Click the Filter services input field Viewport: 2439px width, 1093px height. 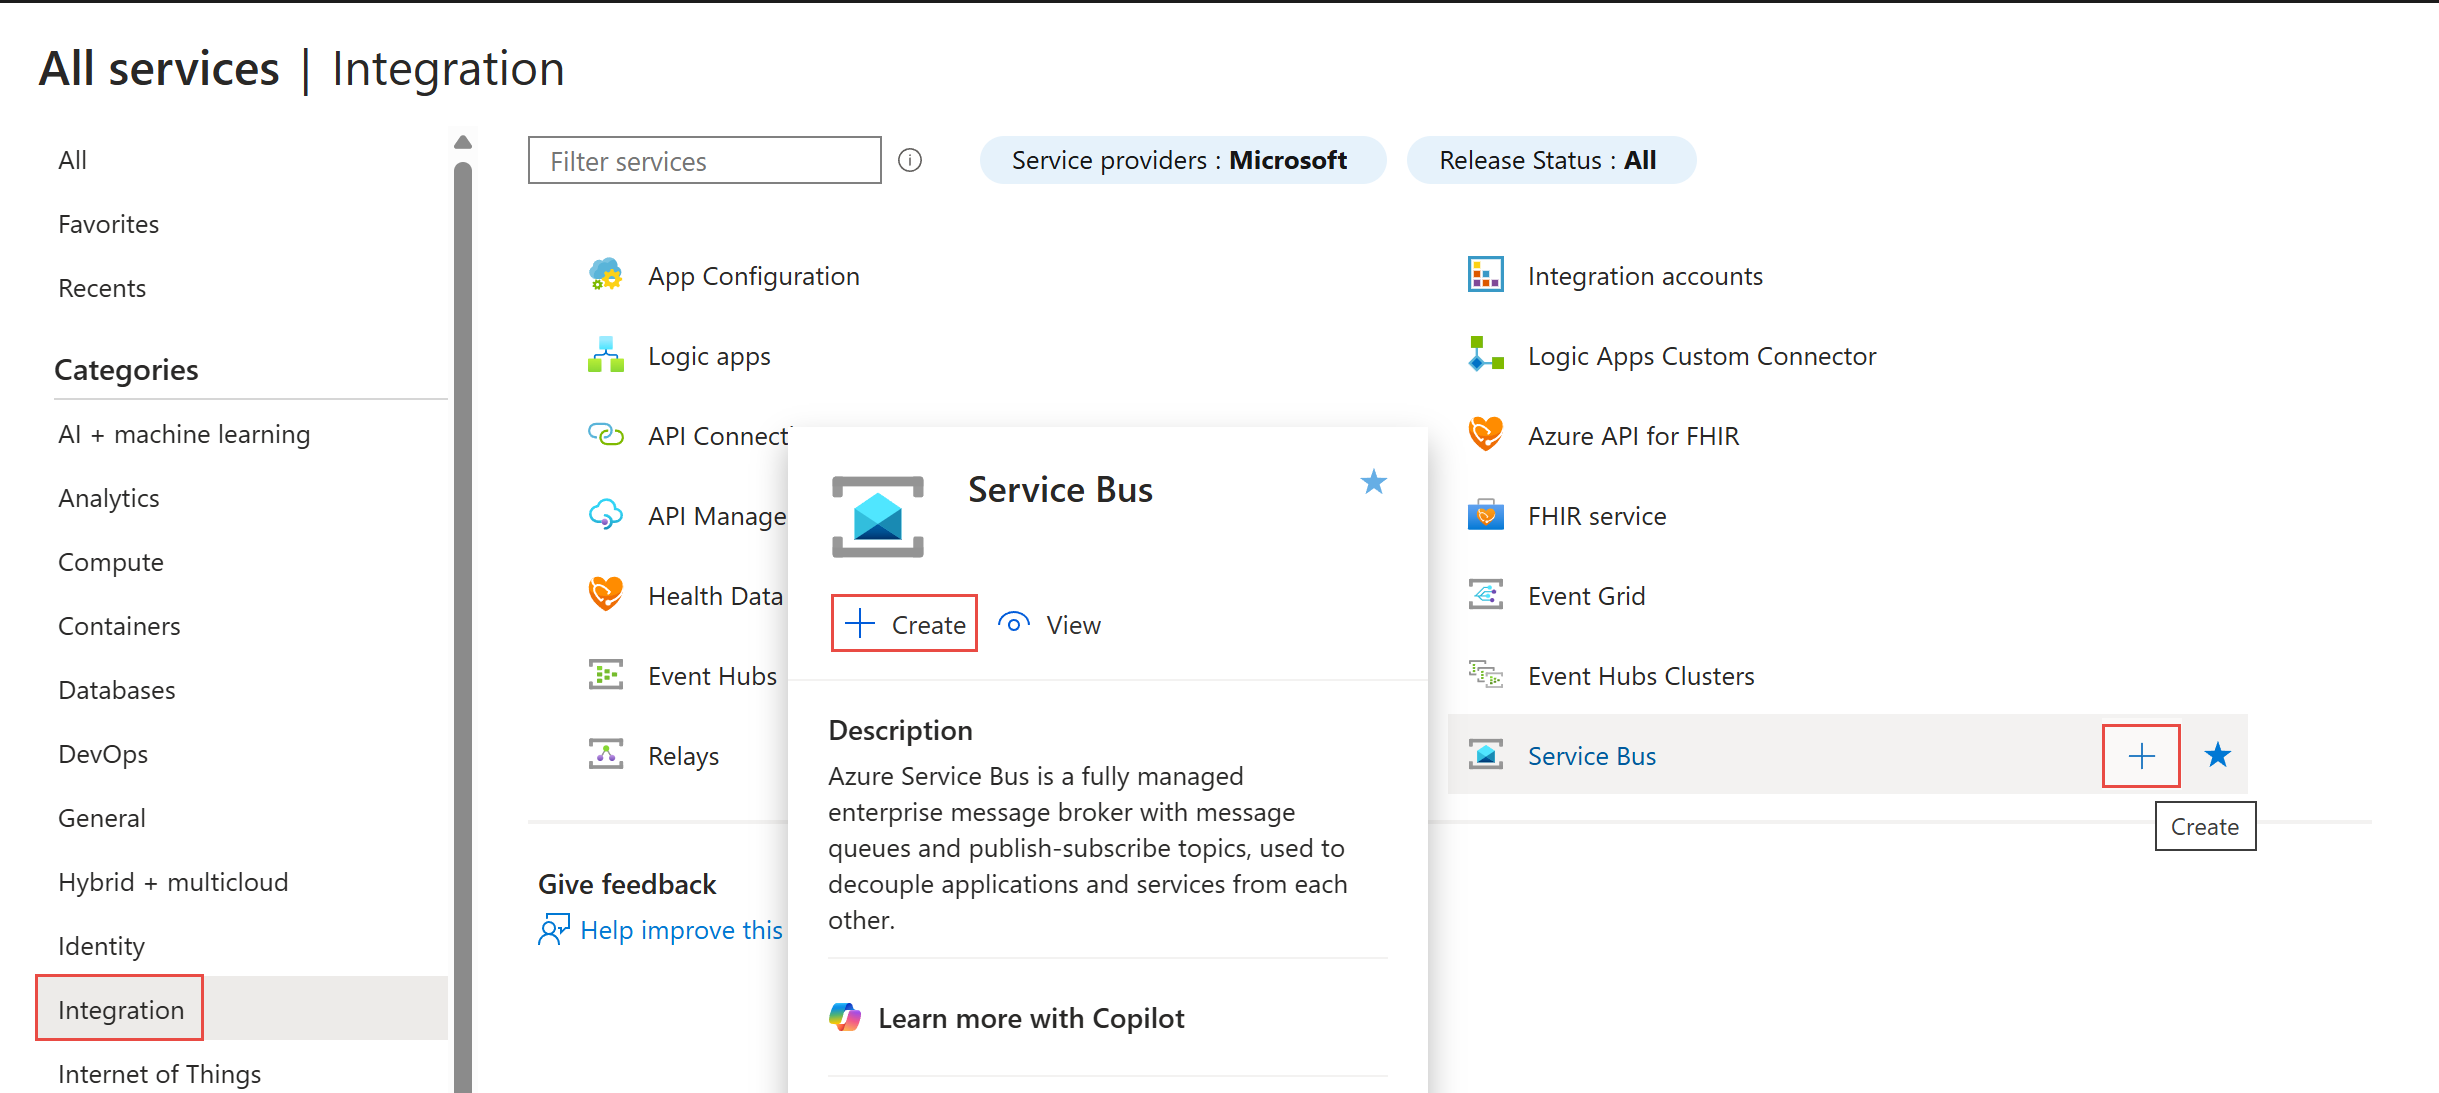click(x=704, y=161)
